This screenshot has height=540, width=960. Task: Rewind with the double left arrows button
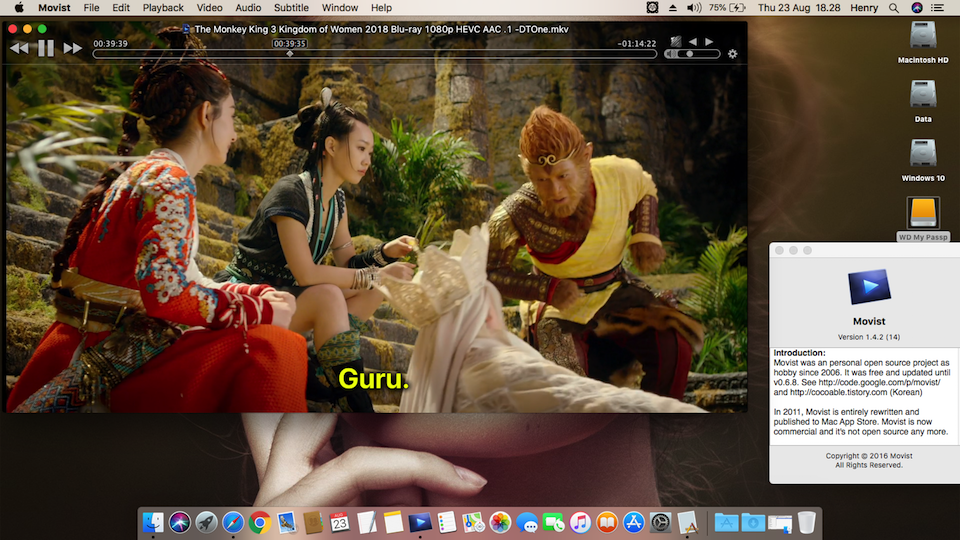coord(19,48)
